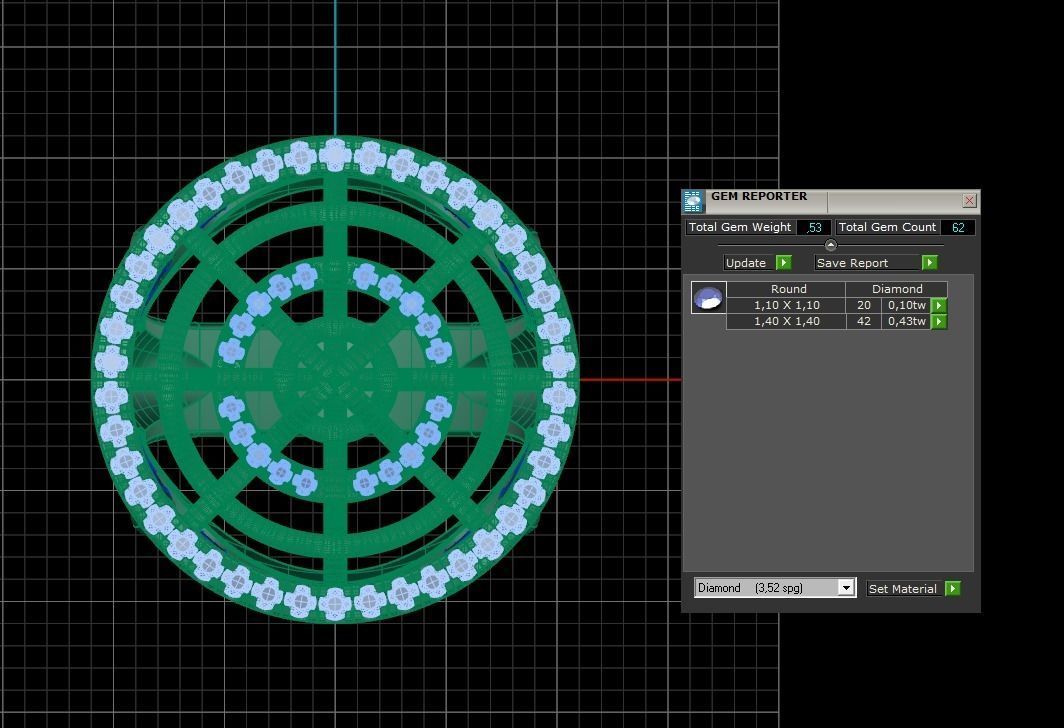Image resolution: width=1064 pixels, height=728 pixels.
Task: Click the green arrow next to Set Material
Action: click(953, 589)
